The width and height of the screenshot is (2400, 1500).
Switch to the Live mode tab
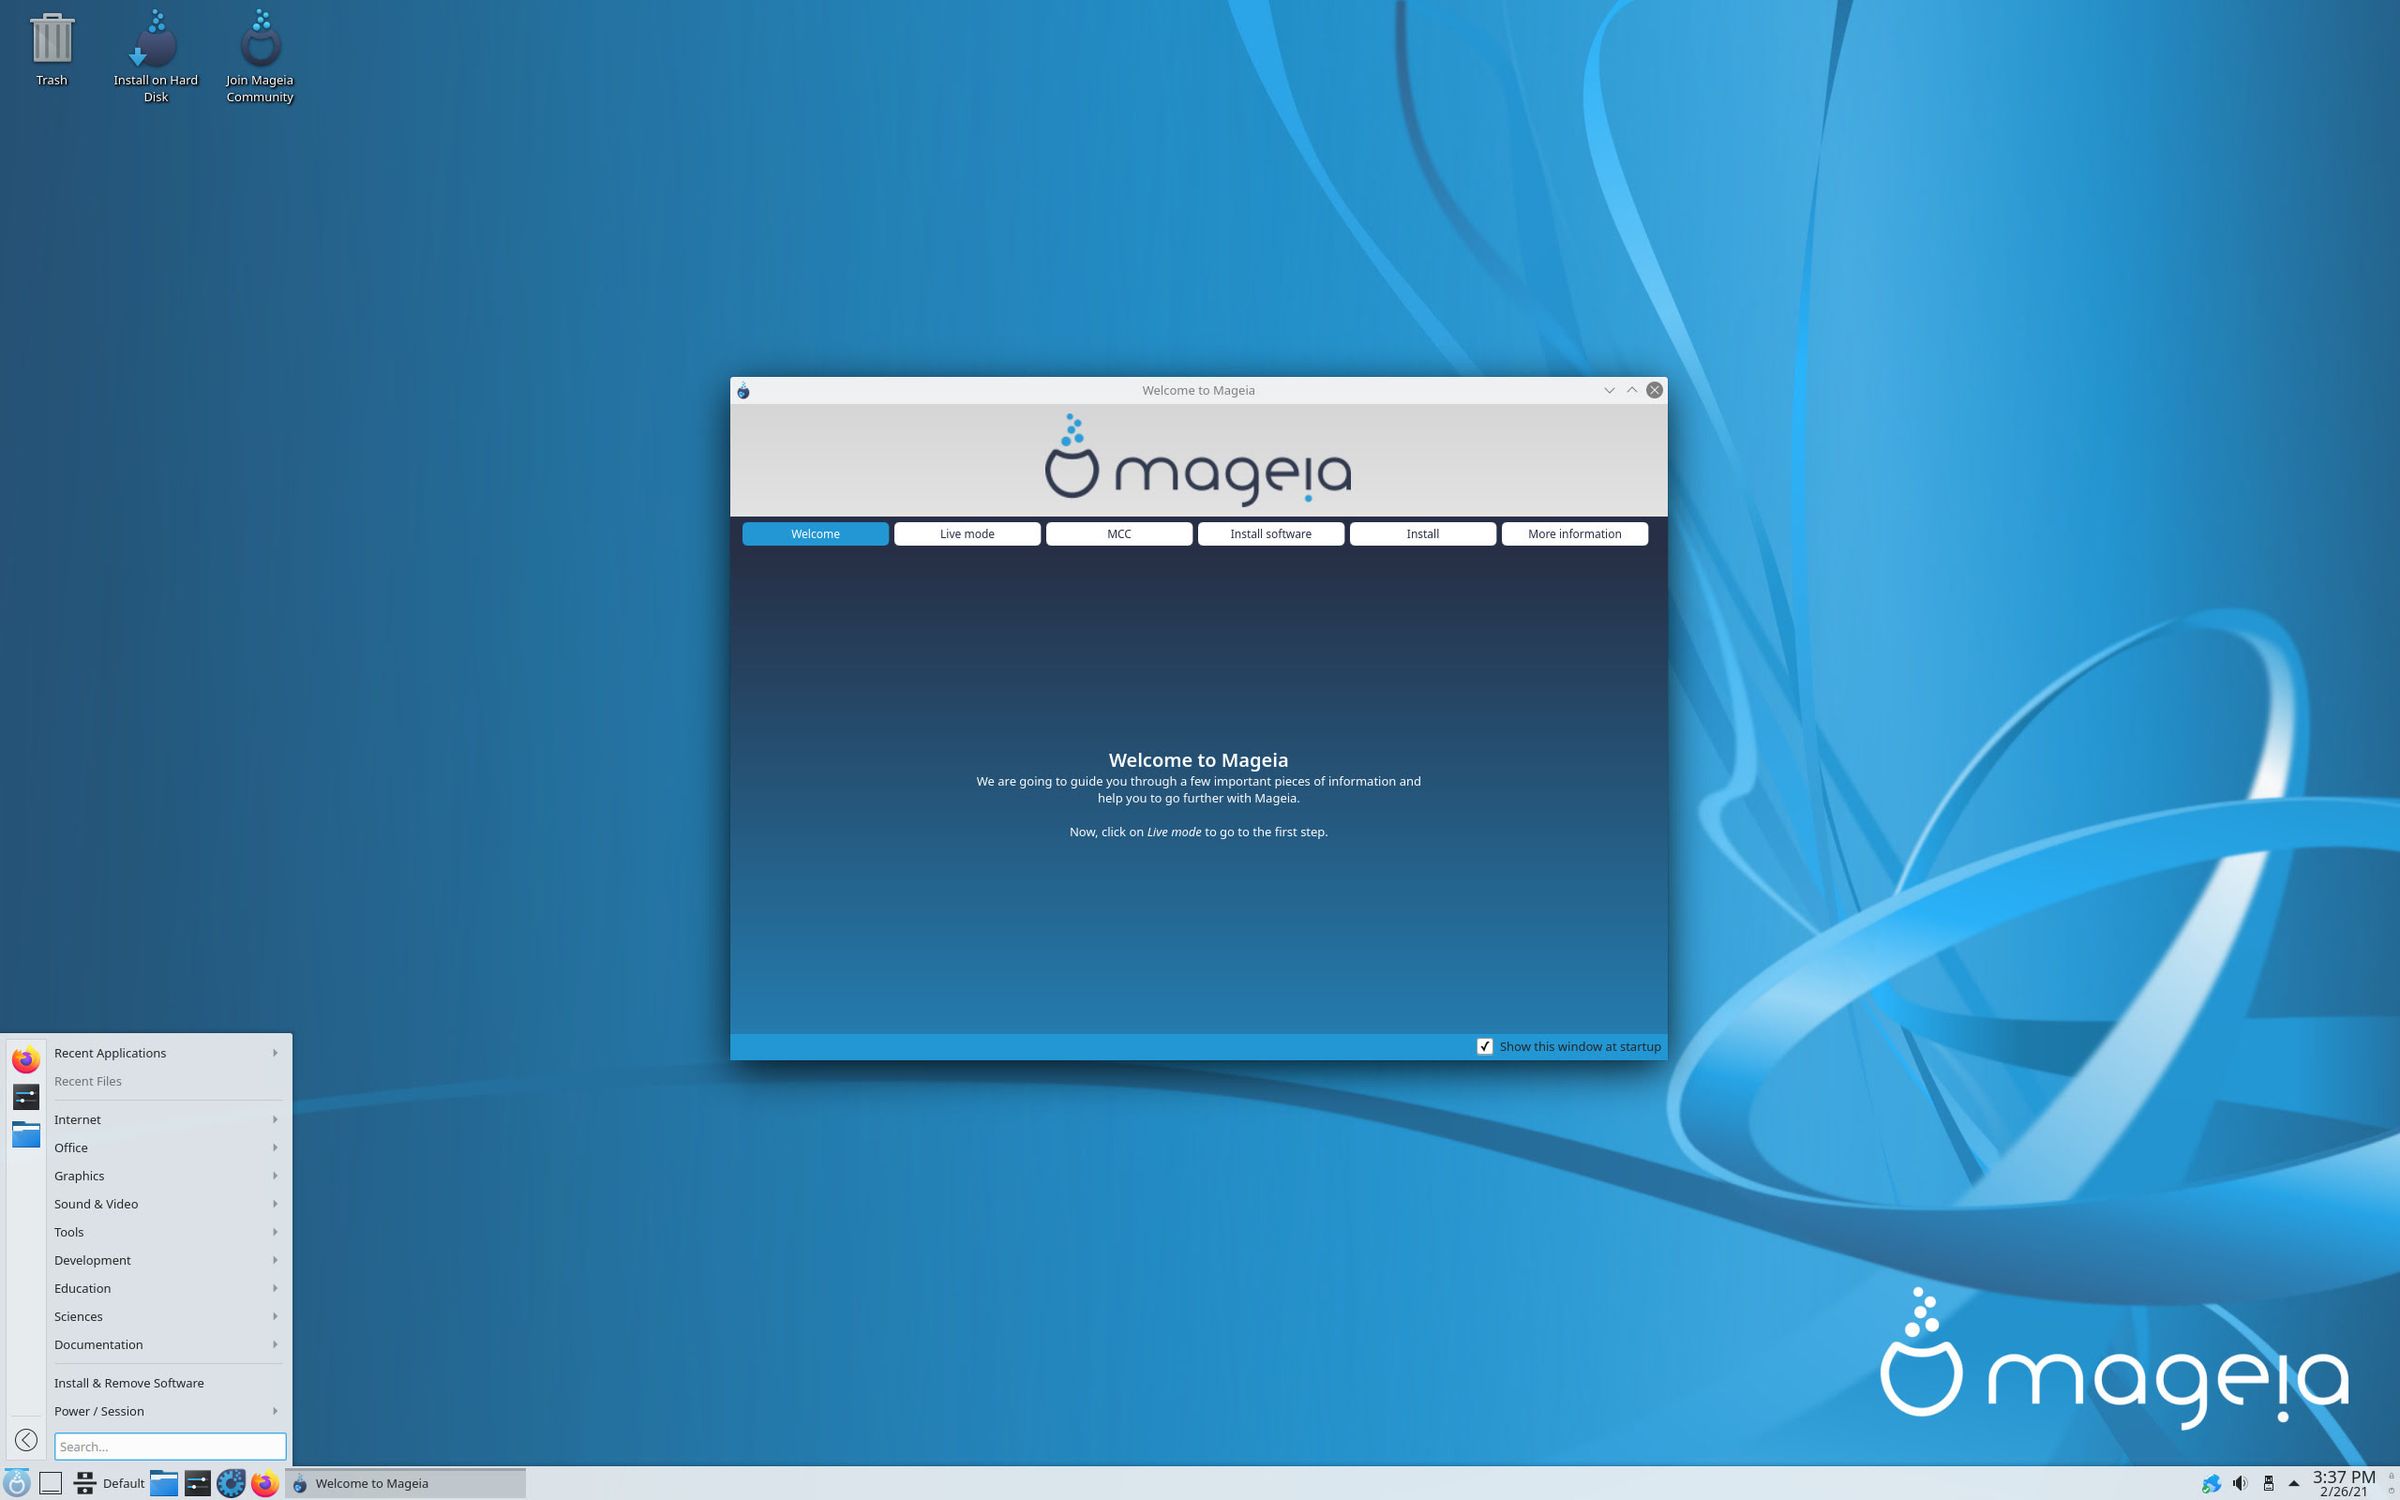[x=966, y=533]
